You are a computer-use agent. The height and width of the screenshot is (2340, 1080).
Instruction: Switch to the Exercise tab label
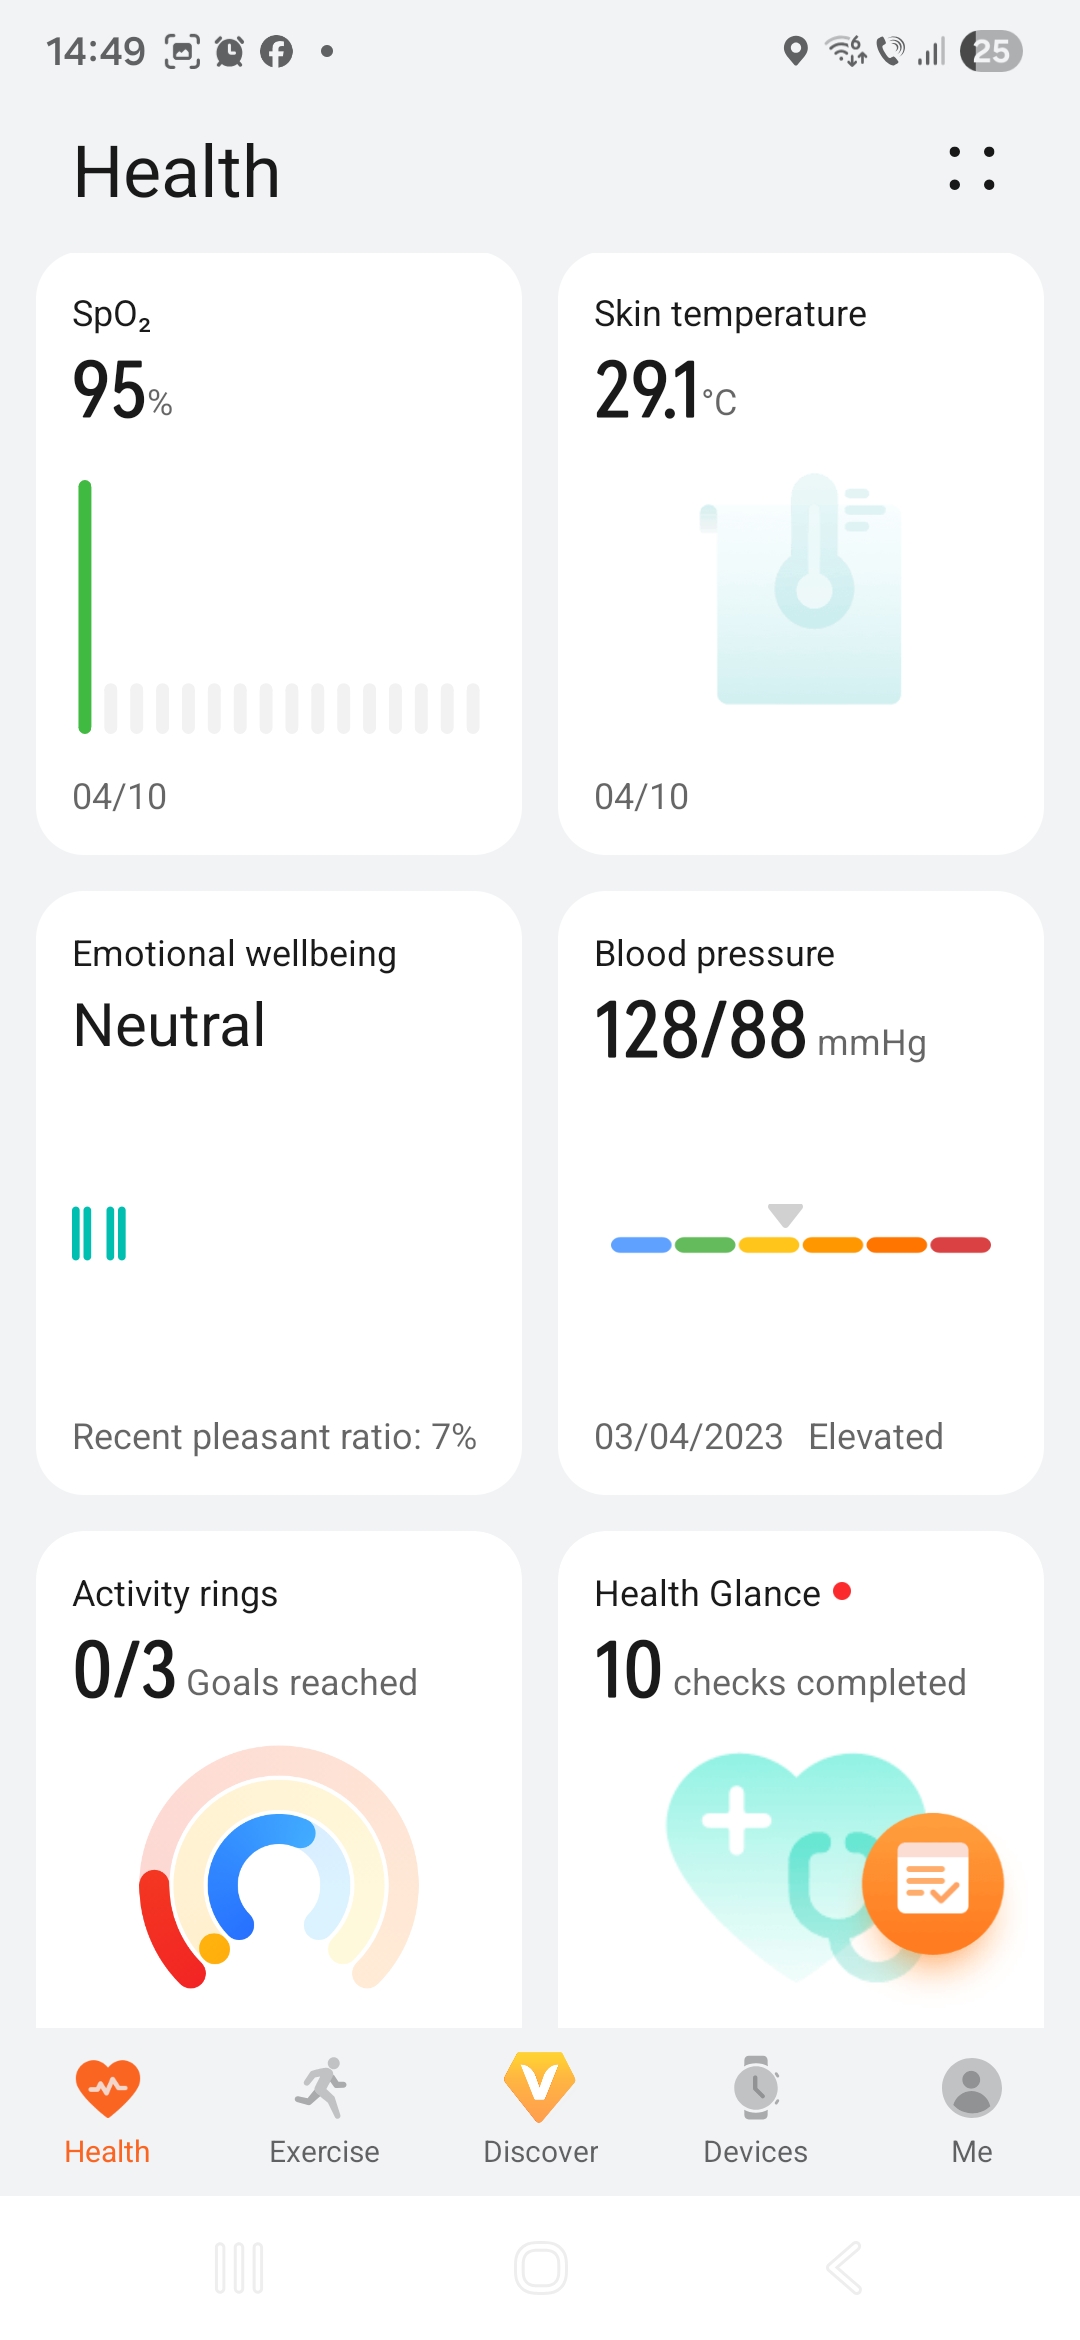[324, 2152]
